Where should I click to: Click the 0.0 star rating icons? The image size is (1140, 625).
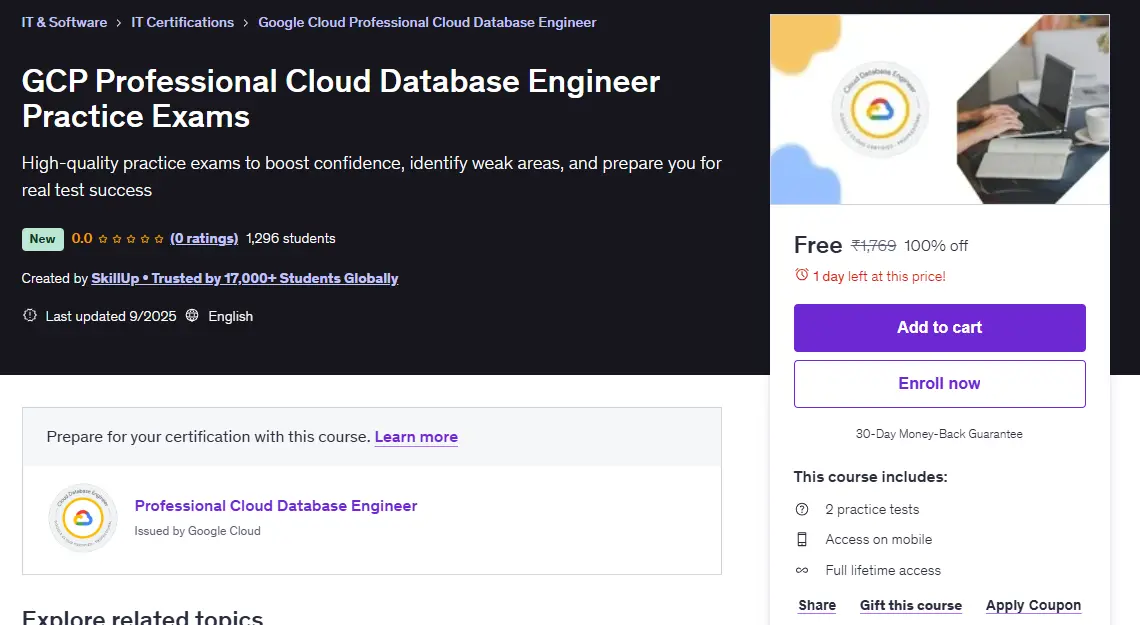131,238
